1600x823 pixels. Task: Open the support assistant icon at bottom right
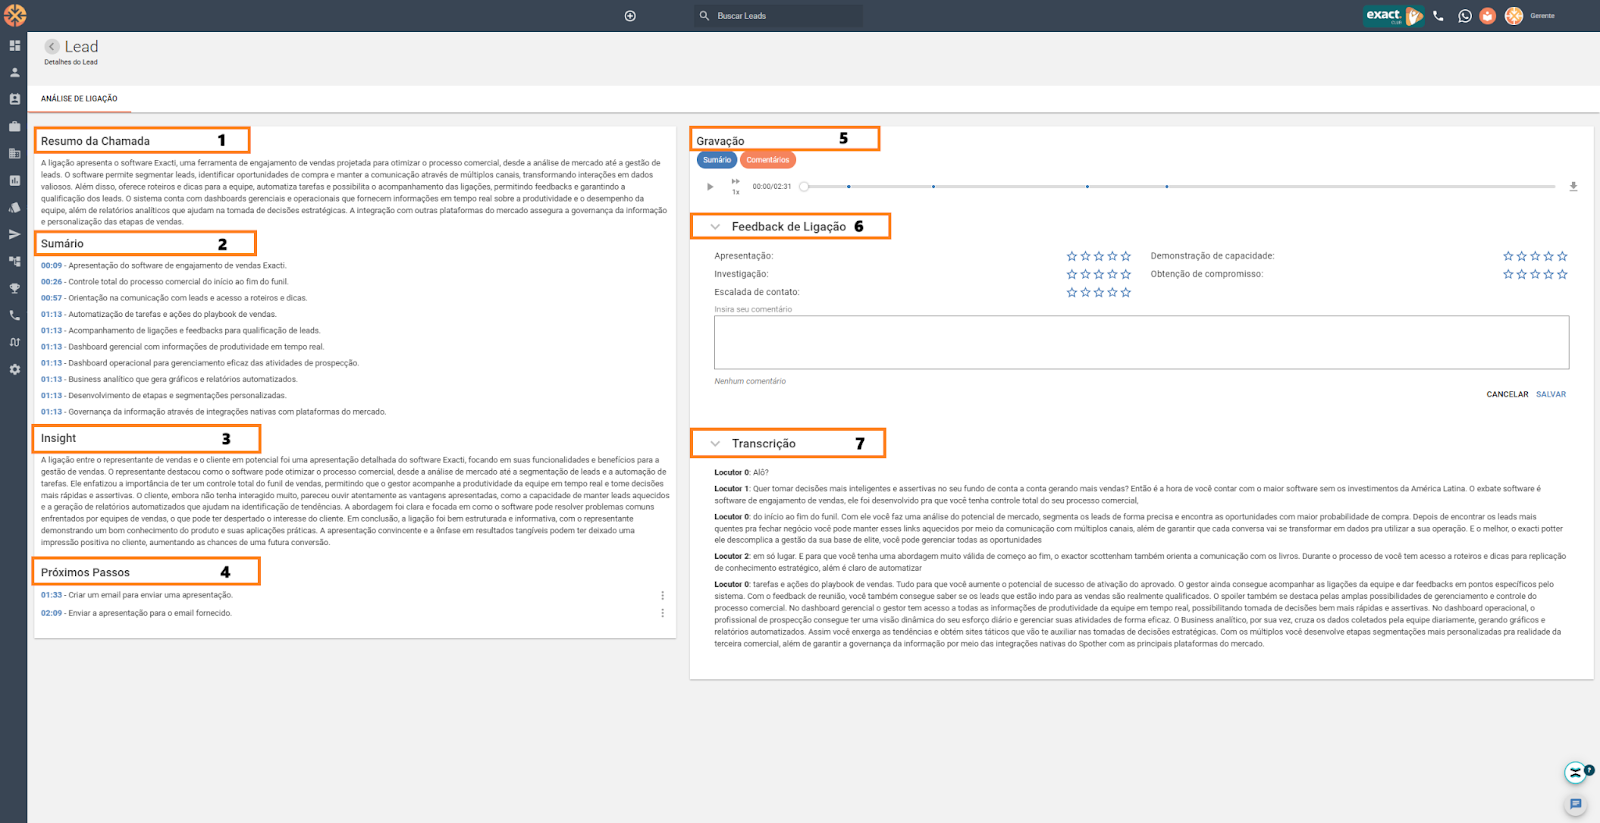[1576, 772]
